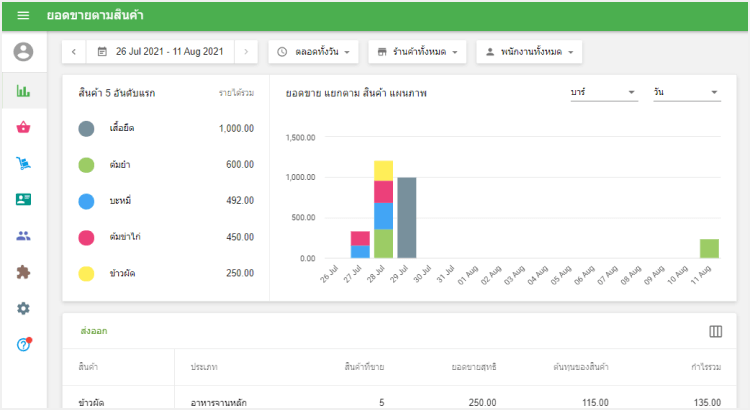Click the gray เสื้อยืด color swatch
This screenshot has height=410, width=750.
[87, 129]
